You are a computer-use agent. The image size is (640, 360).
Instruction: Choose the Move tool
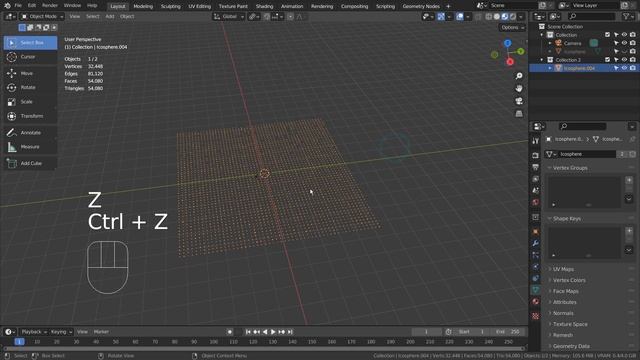pos(31,73)
